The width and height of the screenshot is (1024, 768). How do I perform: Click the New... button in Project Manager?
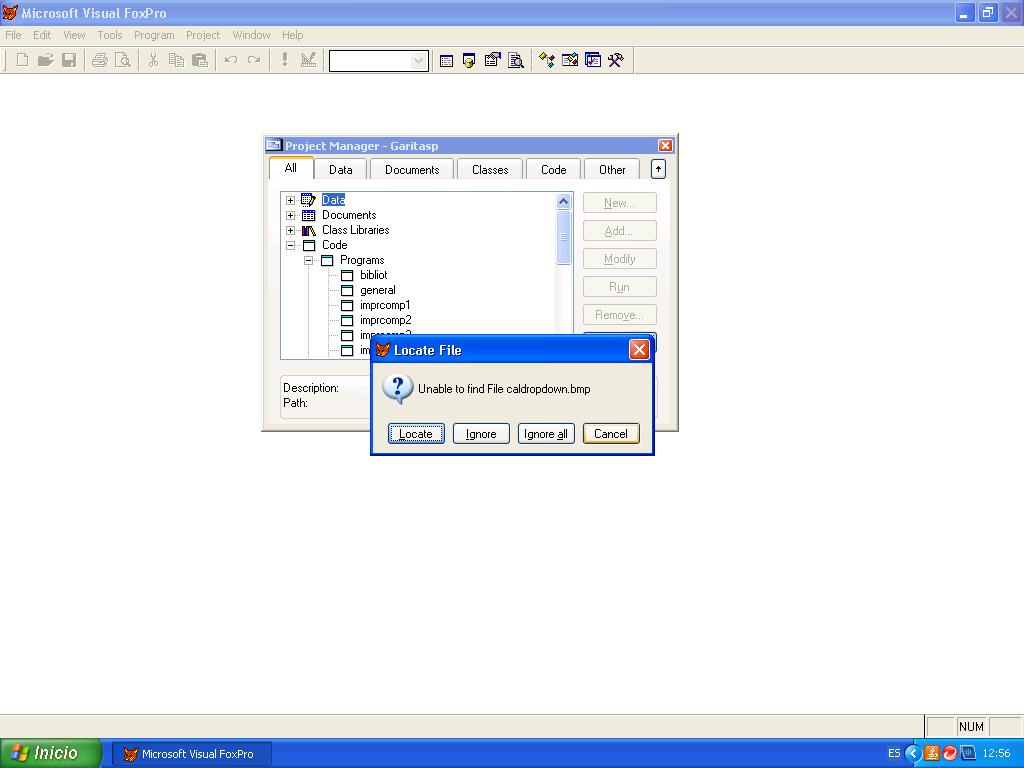click(620, 203)
